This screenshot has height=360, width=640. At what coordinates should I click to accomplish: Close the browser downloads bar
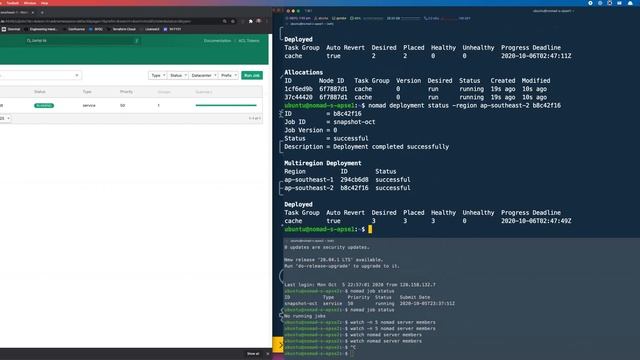tap(268, 354)
